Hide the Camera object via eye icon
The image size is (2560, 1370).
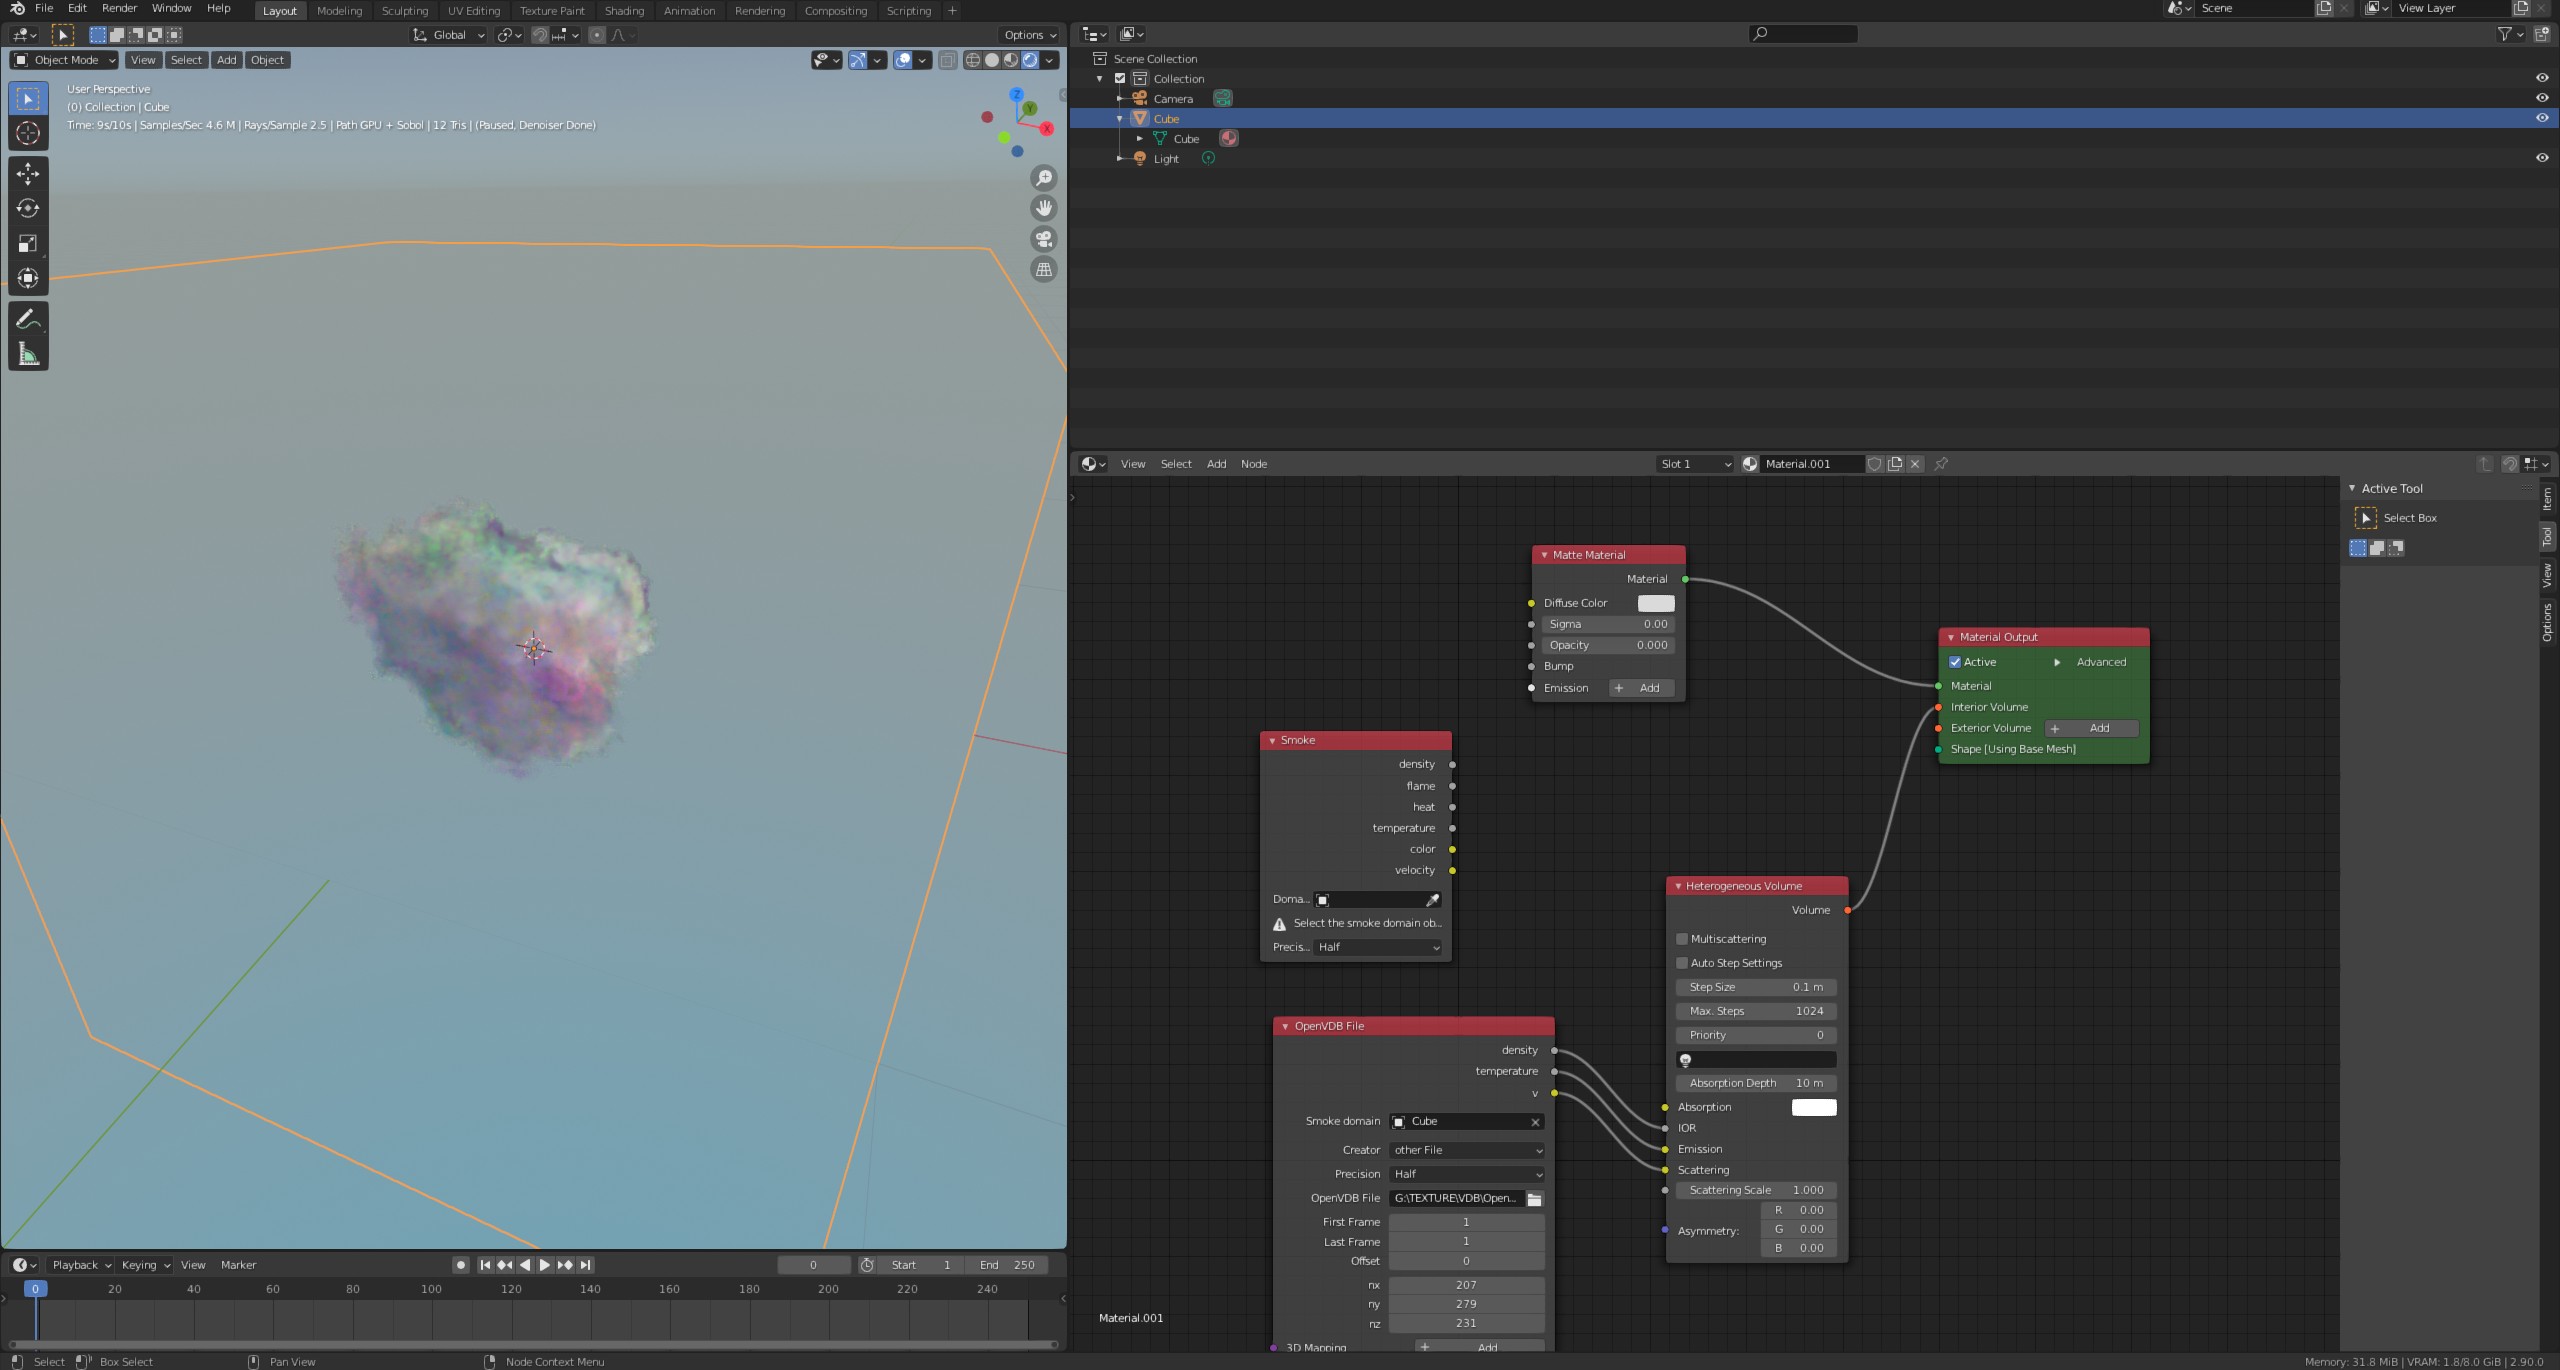coord(2541,98)
